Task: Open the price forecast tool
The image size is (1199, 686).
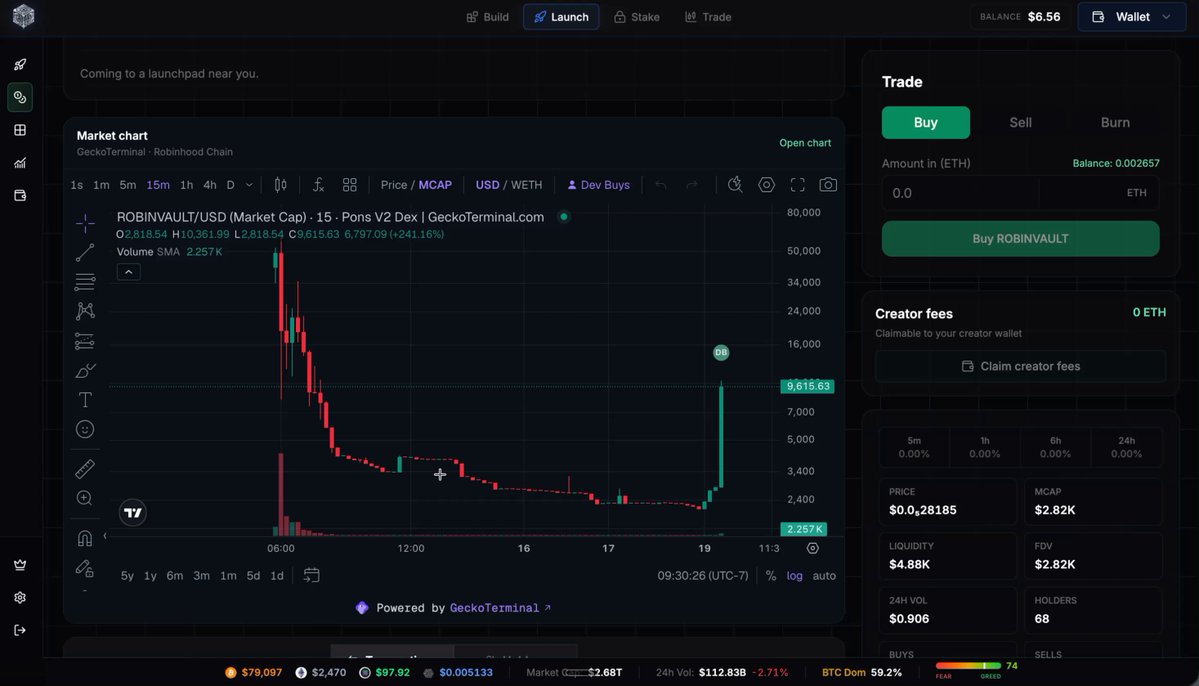Action: click(85, 341)
